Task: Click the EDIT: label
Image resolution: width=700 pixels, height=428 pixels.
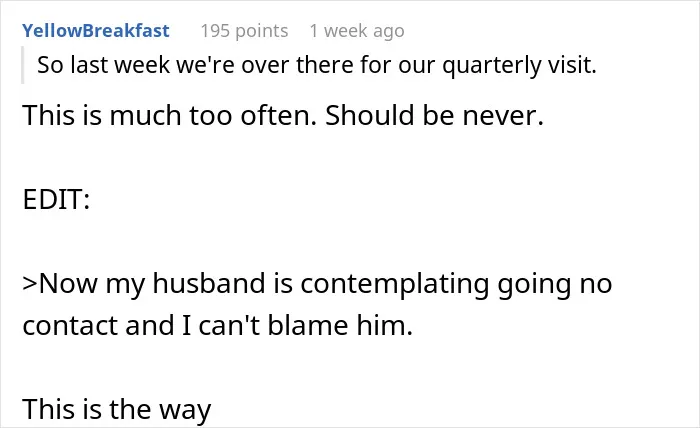Action: [x=56, y=199]
